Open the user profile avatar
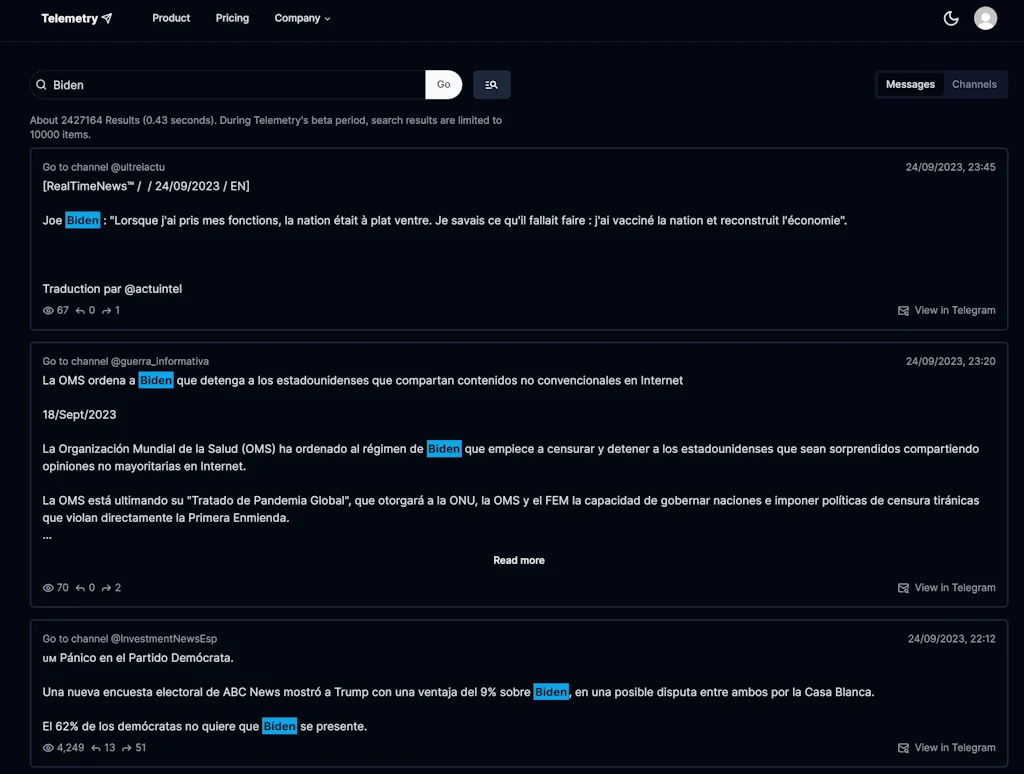Viewport: 1024px width, 774px height. click(x=985, y=18)
